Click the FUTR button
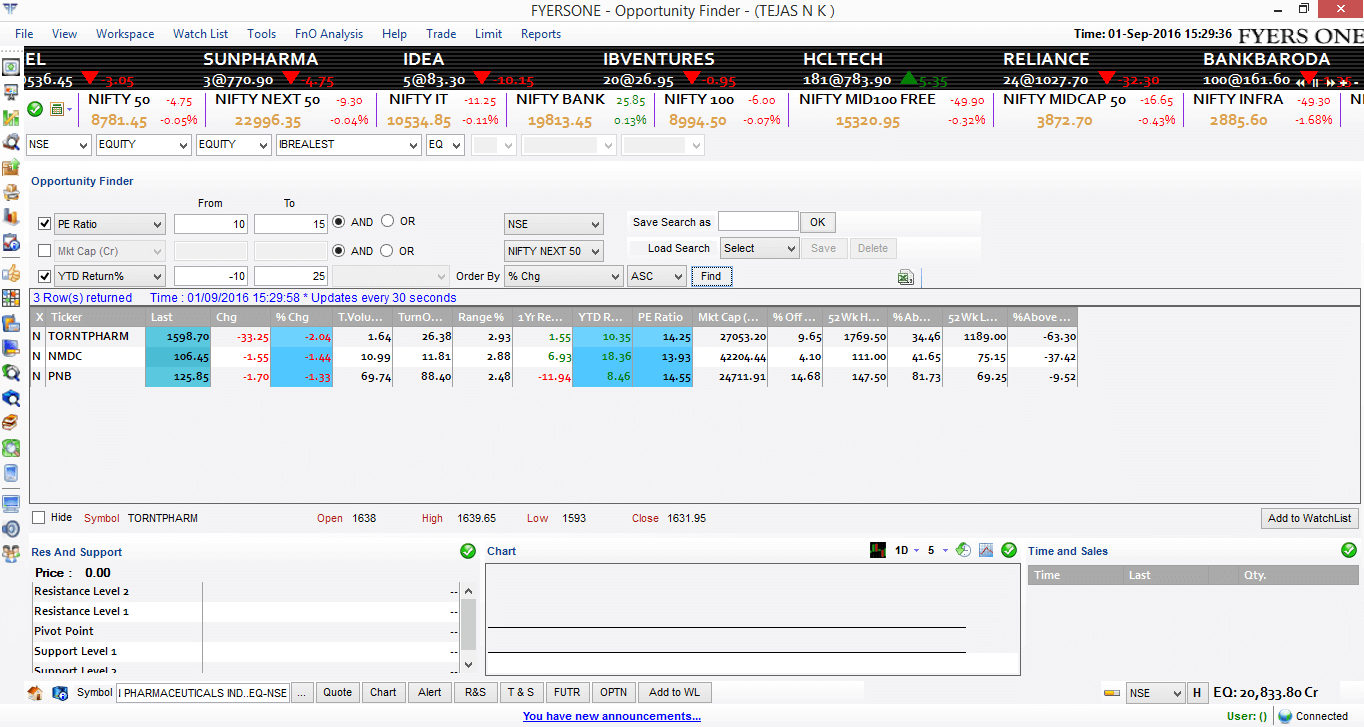Viewport: 1364px width, 727px height. coord(567,692)
